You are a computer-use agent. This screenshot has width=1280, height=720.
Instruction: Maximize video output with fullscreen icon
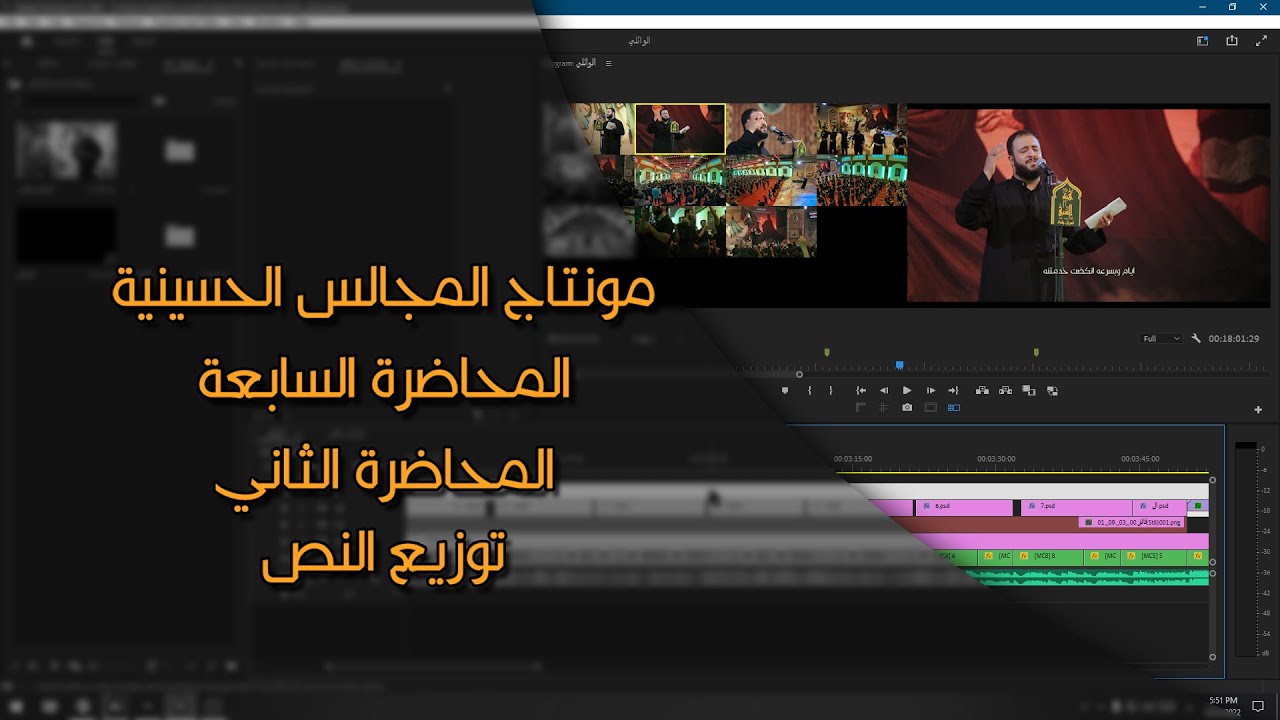(1261, 41)
